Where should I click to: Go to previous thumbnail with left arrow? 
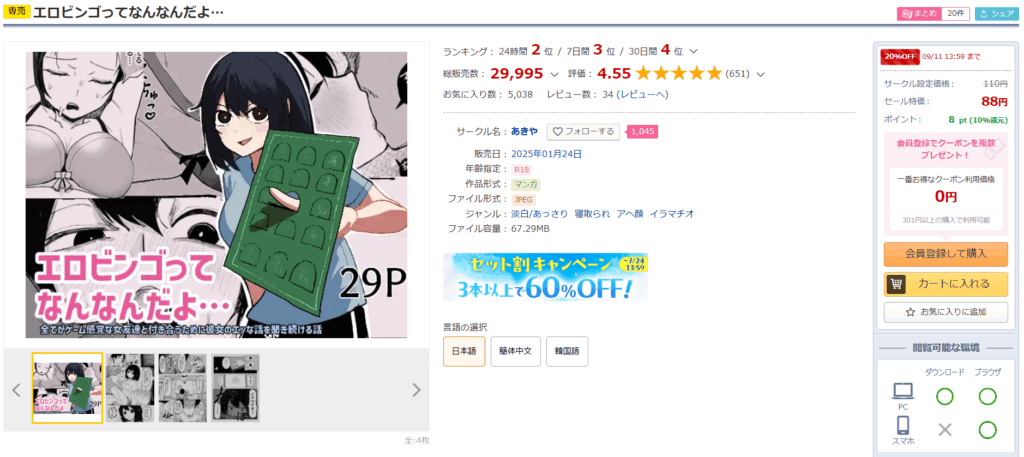(x=17, y=390)
